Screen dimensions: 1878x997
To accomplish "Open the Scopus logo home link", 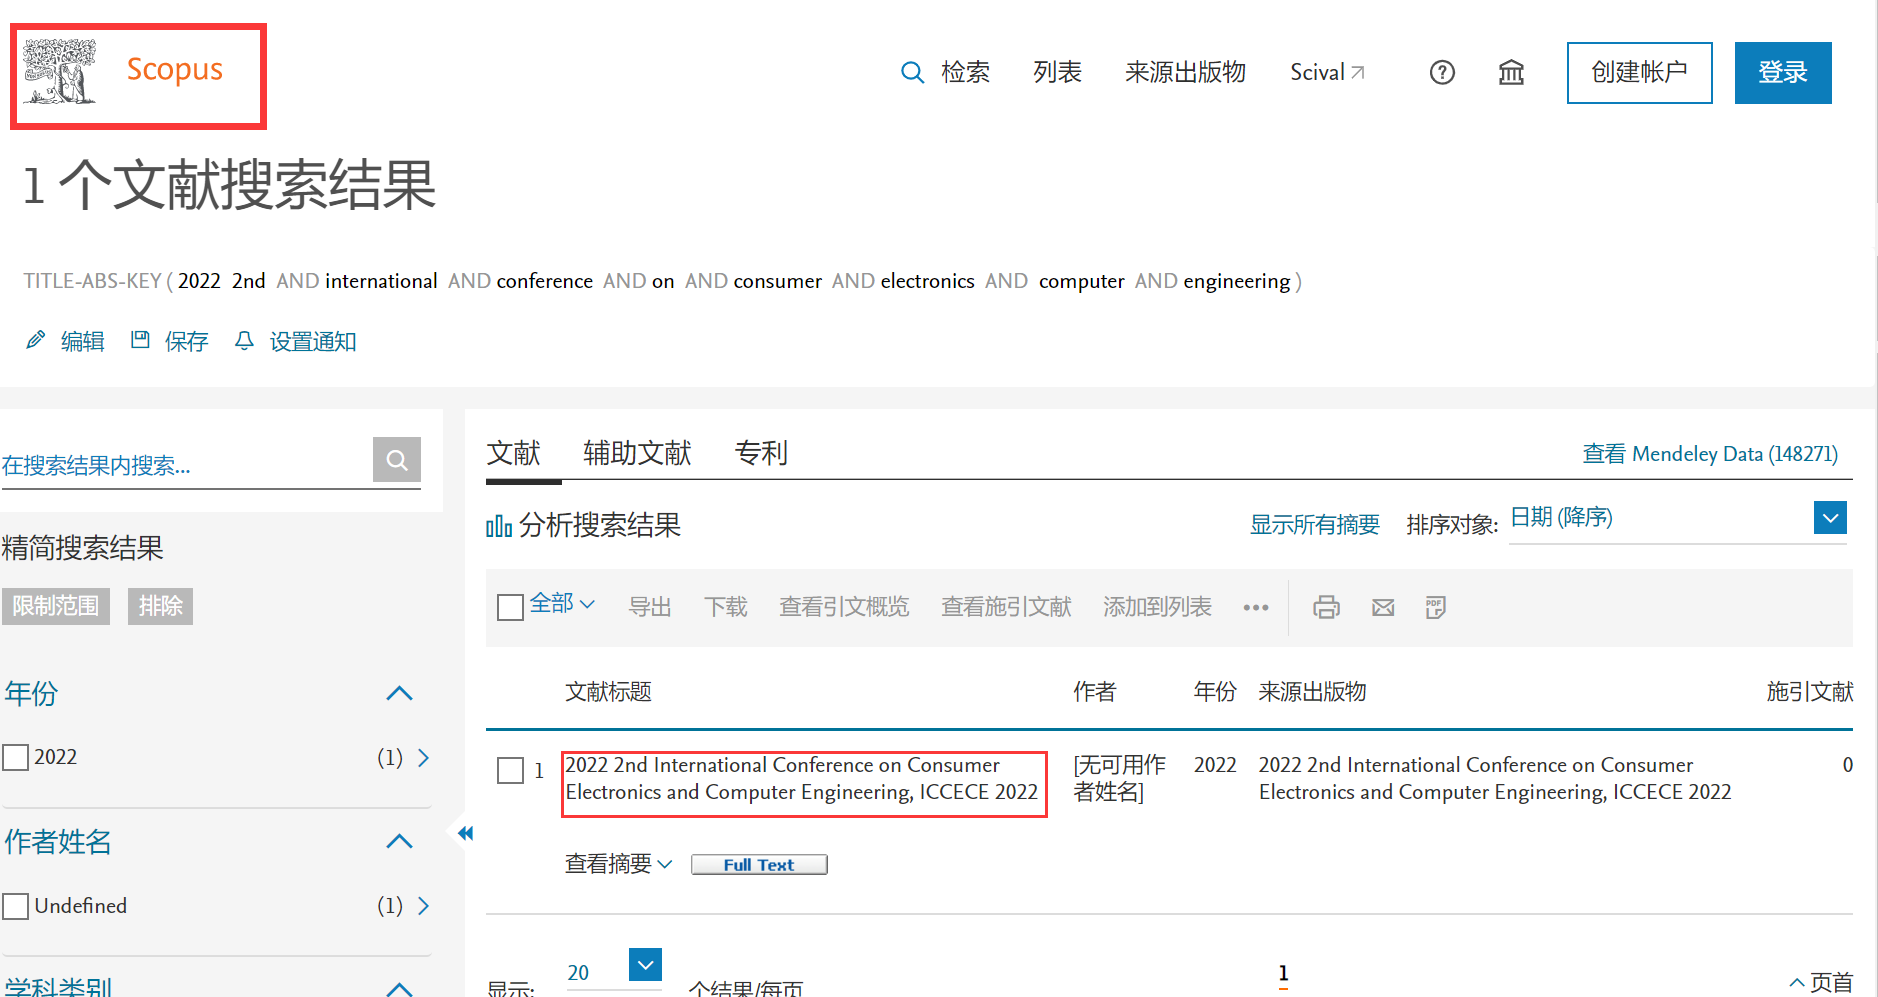I will (125, 71).
